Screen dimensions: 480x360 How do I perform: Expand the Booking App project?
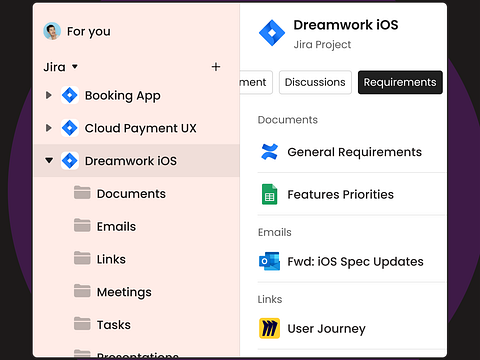coord(49,95)
